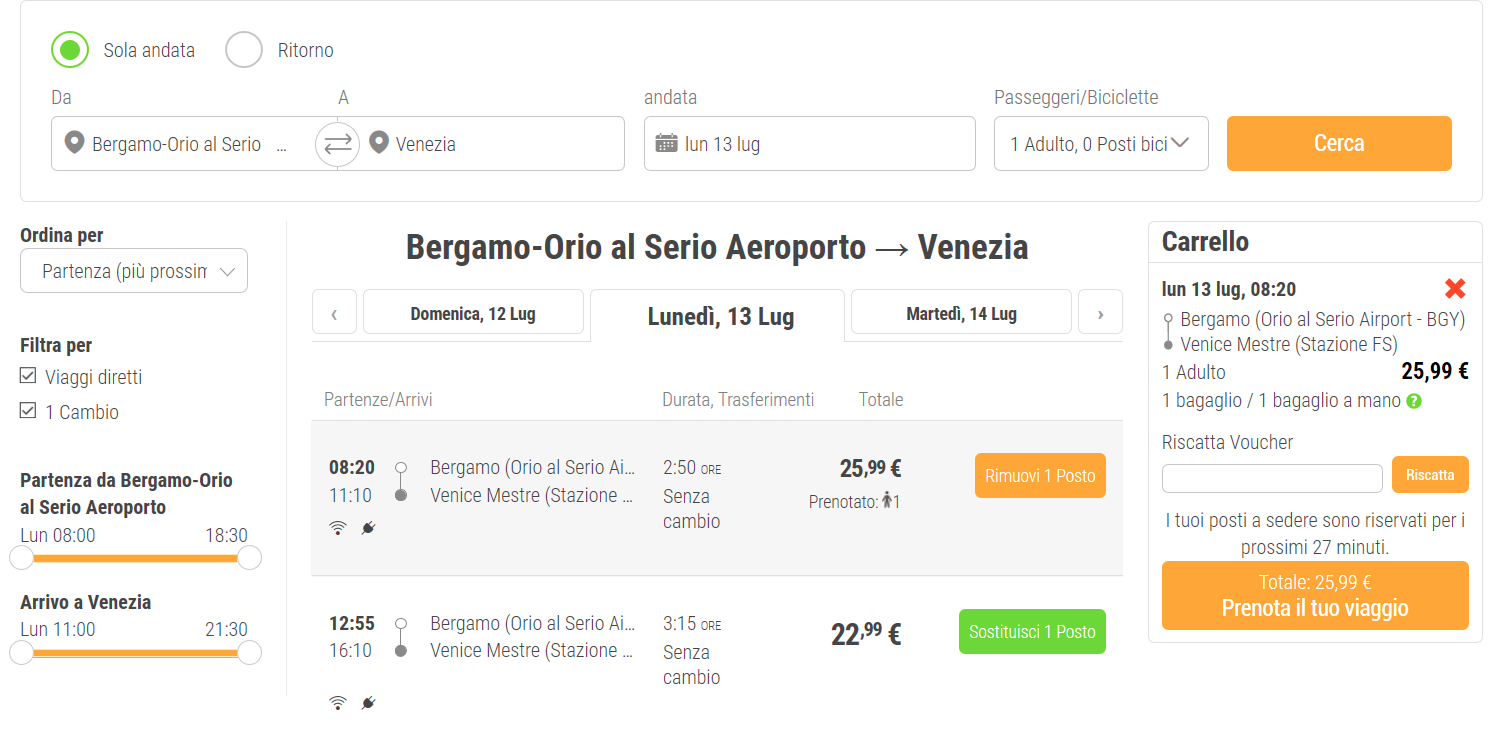Screen dimensions: 1502x747
Task: Uncheck the Viaggi diretti filter
Action: pyautogui.click(x=29, y=377)
